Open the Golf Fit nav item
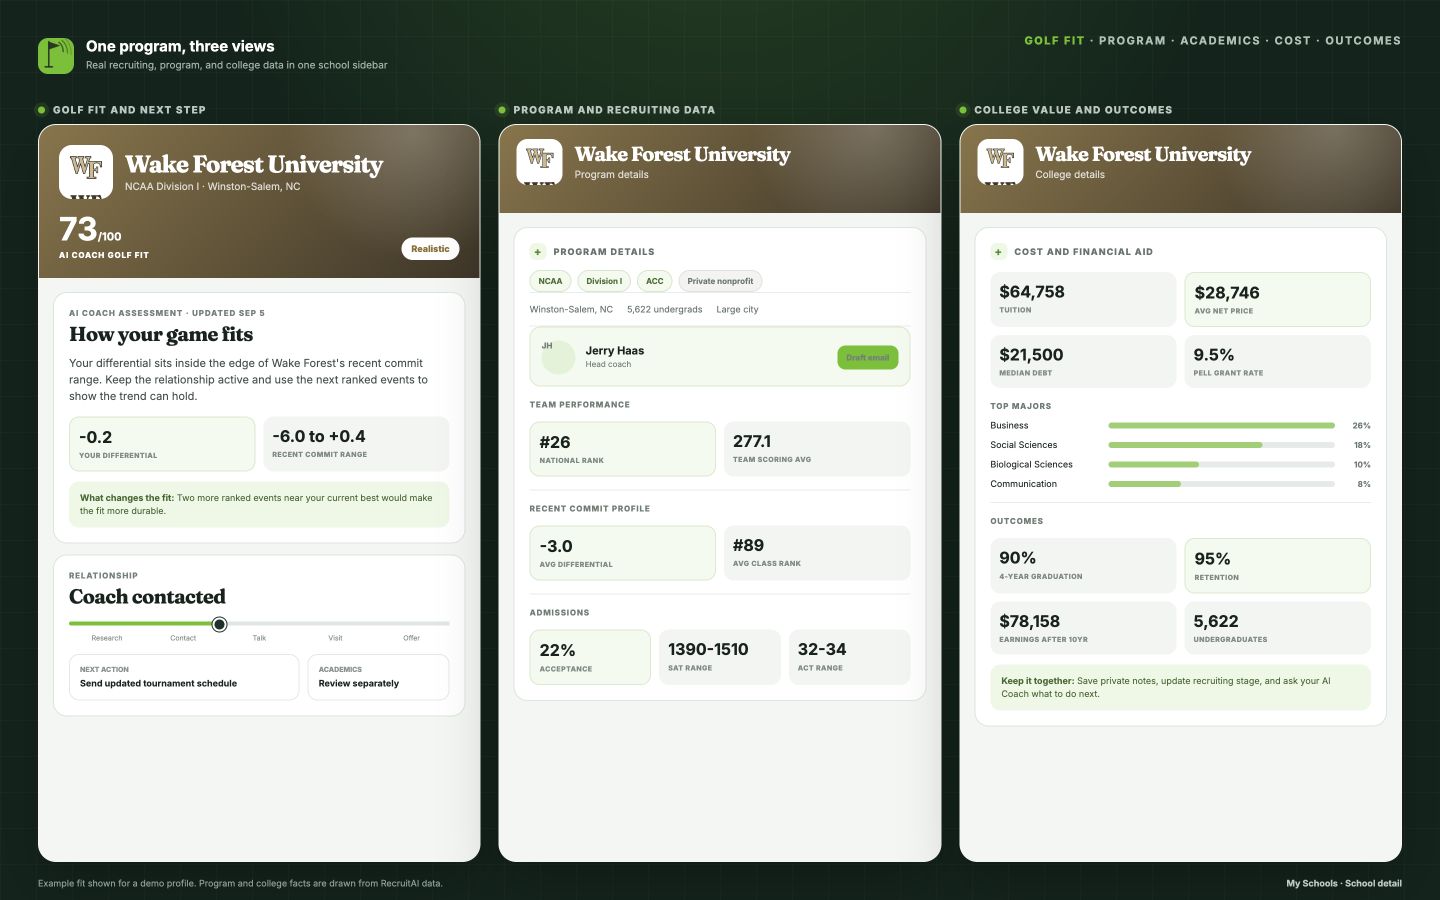Screen dimensions: 1440x900 click(x=1054, y=41)
